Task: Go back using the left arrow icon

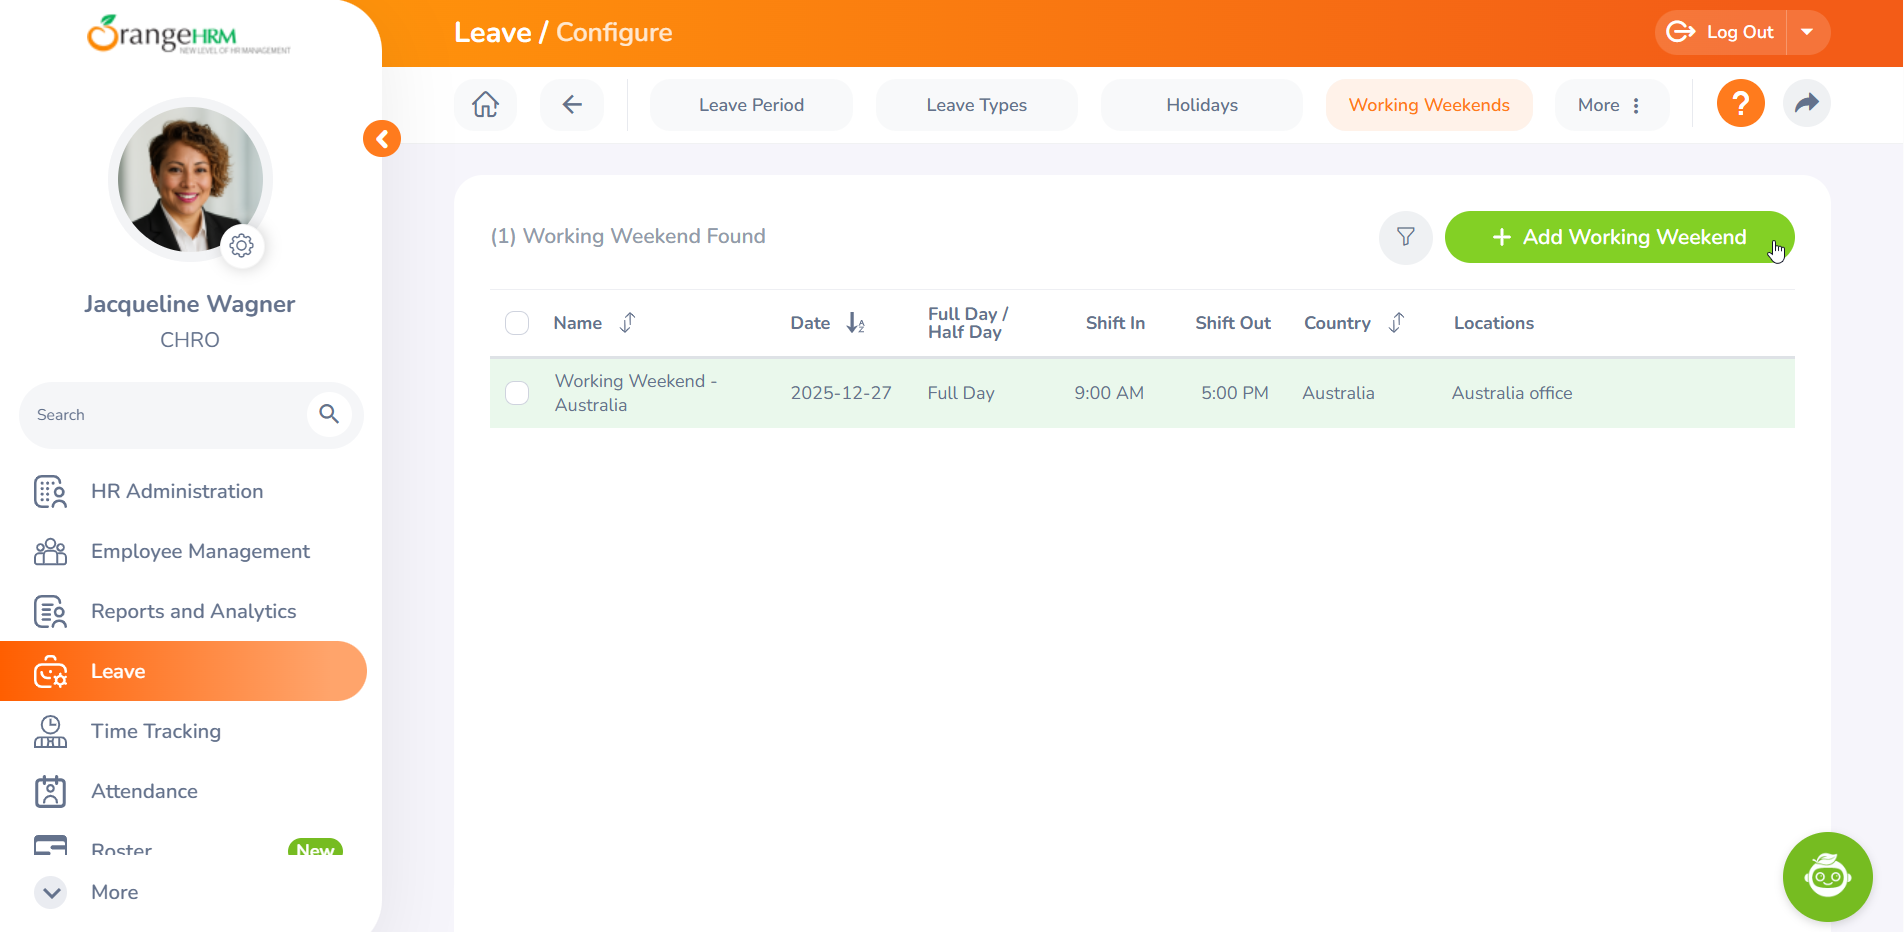Action: tap(572, 105)
